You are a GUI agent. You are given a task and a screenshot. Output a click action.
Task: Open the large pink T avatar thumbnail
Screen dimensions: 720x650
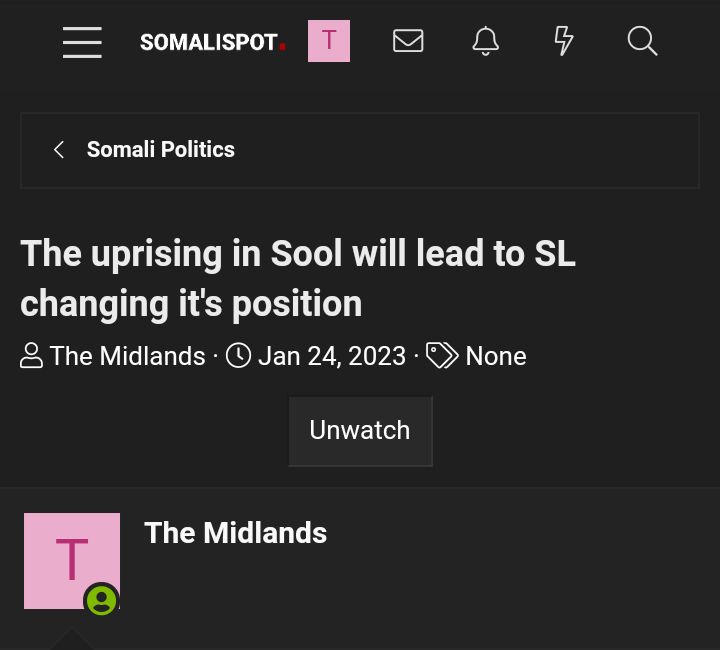[72, 561]
